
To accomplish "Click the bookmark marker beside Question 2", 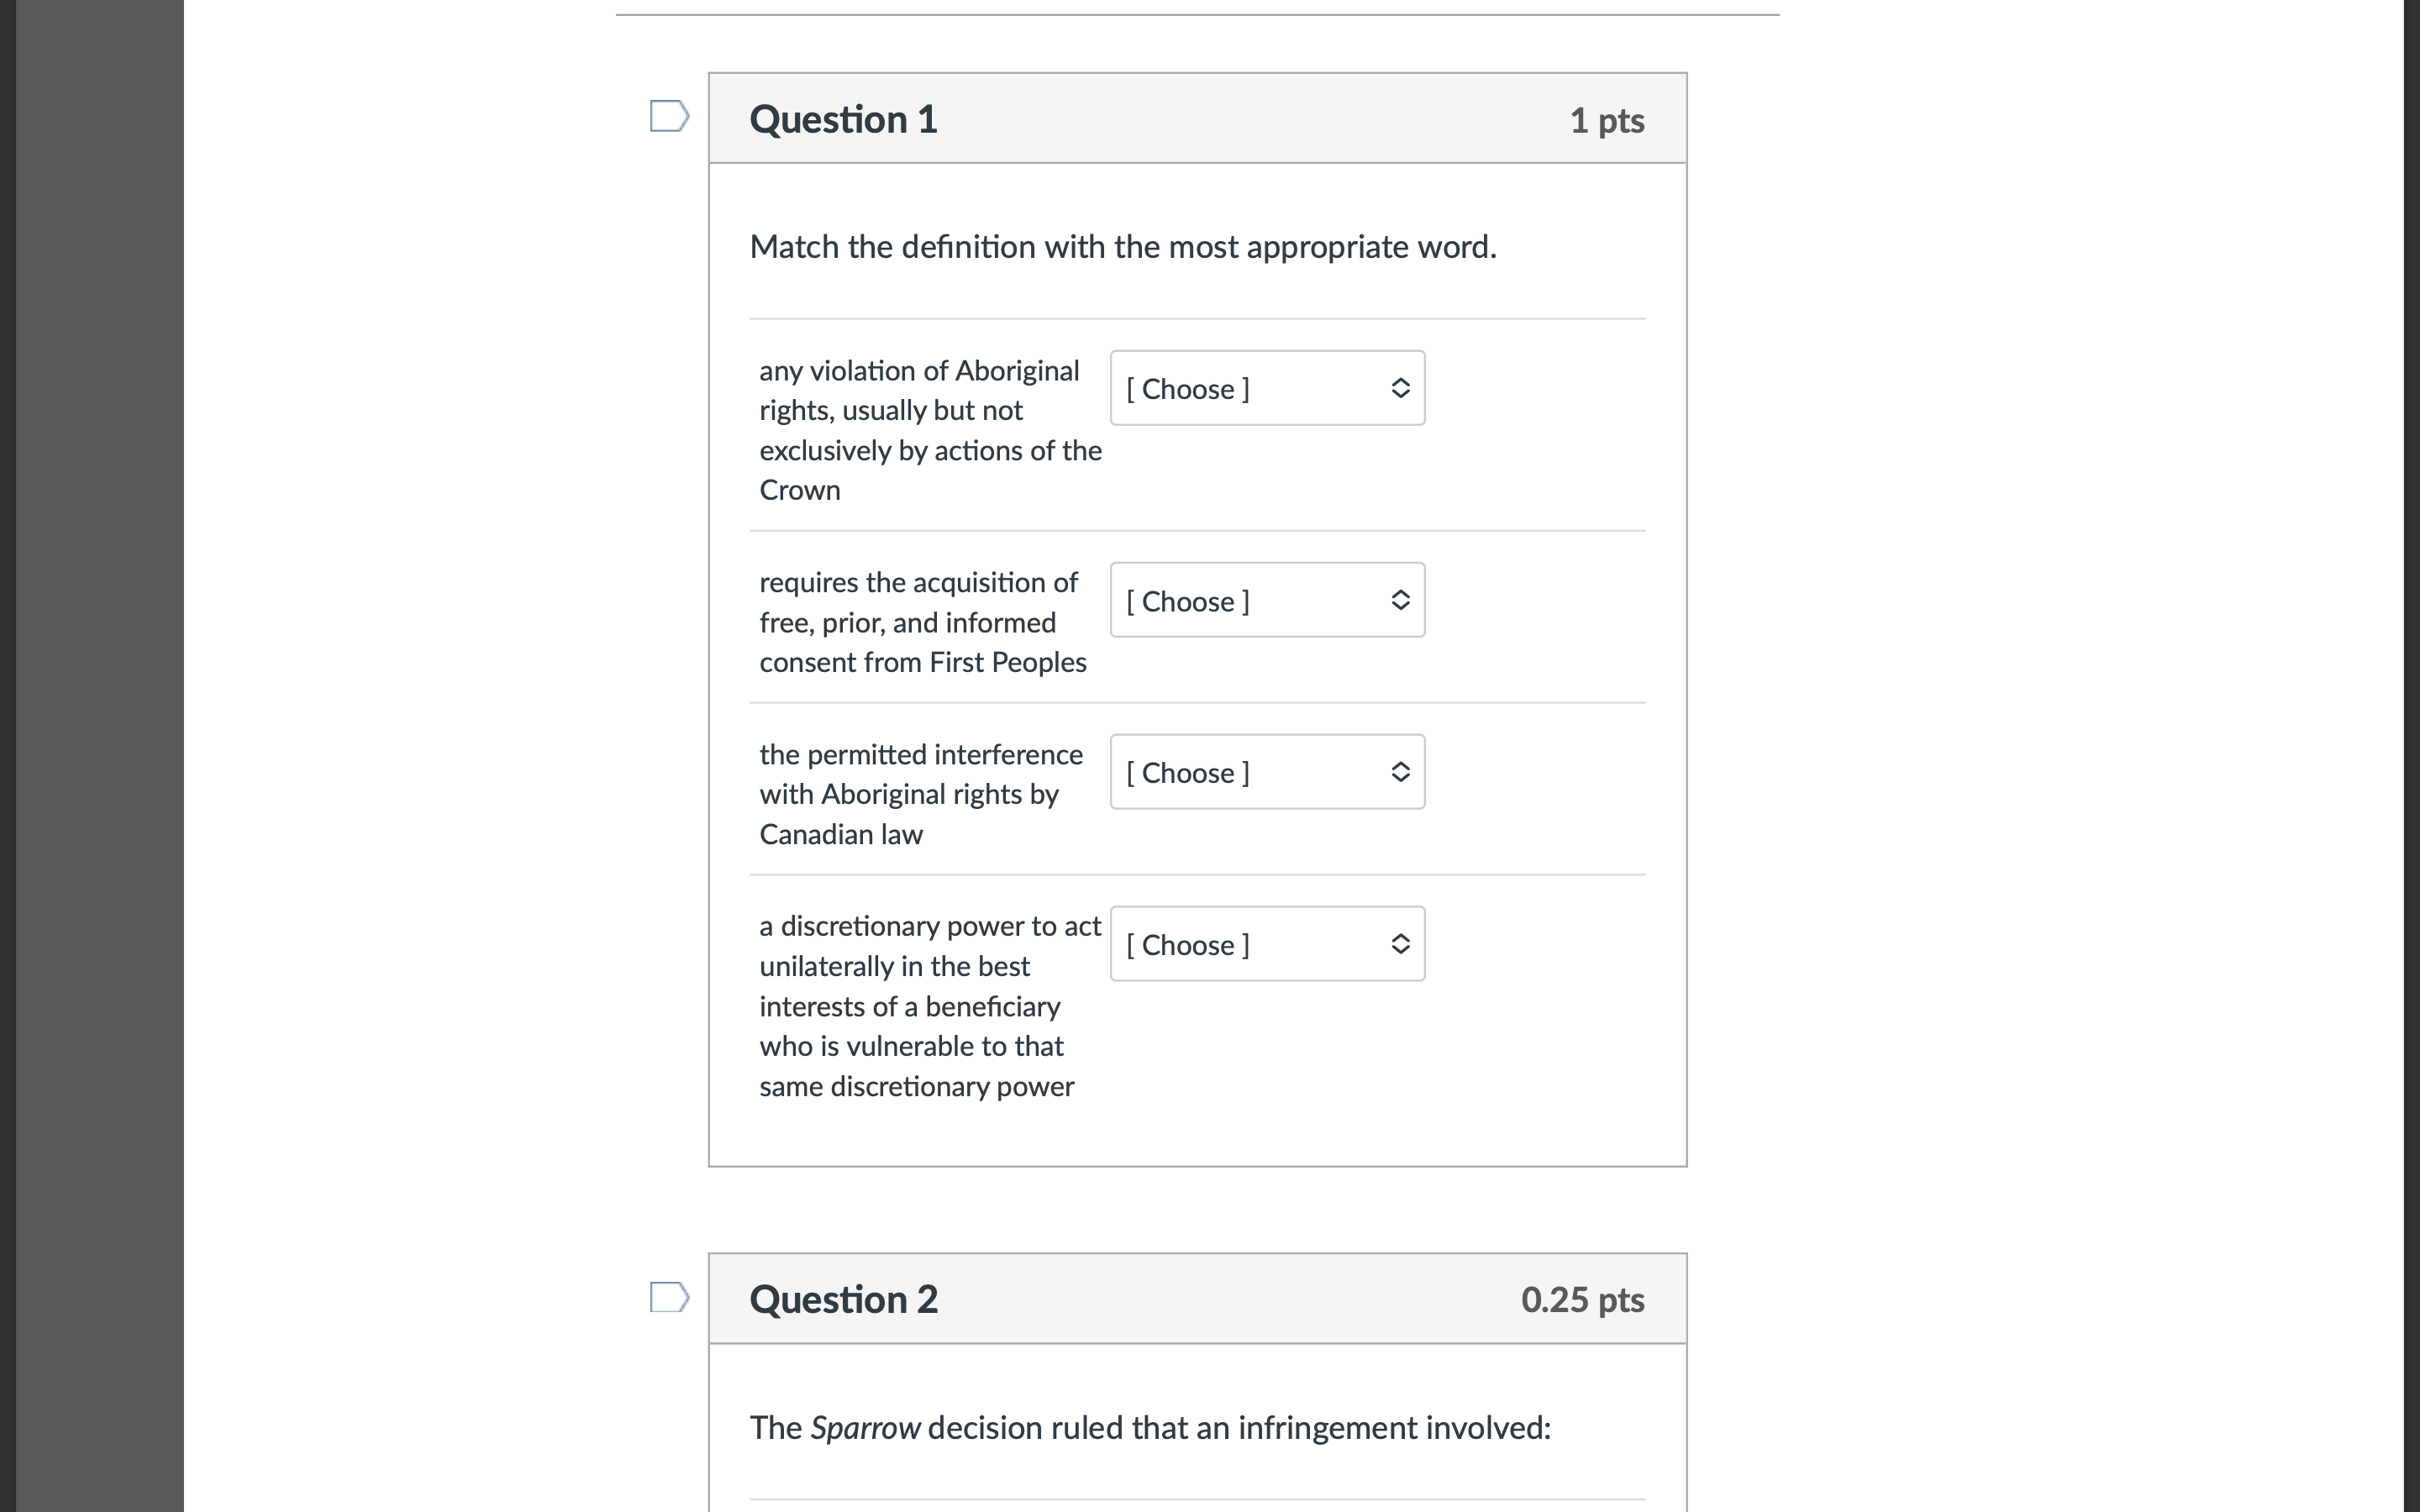I will point(668,1297).
